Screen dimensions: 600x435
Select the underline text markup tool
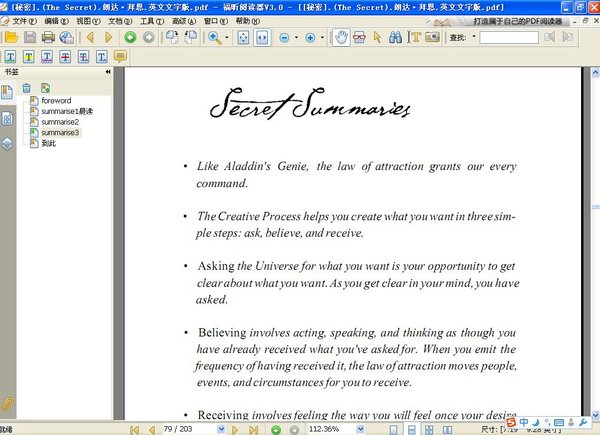tap(10, 57)
